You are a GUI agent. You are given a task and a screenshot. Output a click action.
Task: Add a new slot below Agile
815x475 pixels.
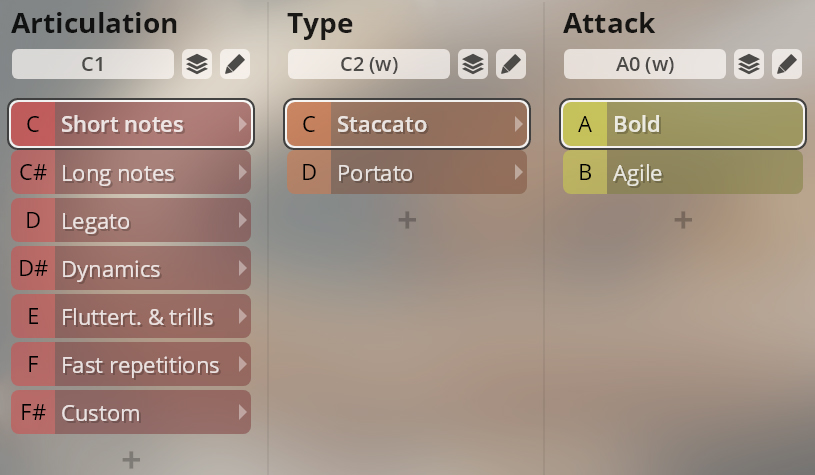coord(683,220)
